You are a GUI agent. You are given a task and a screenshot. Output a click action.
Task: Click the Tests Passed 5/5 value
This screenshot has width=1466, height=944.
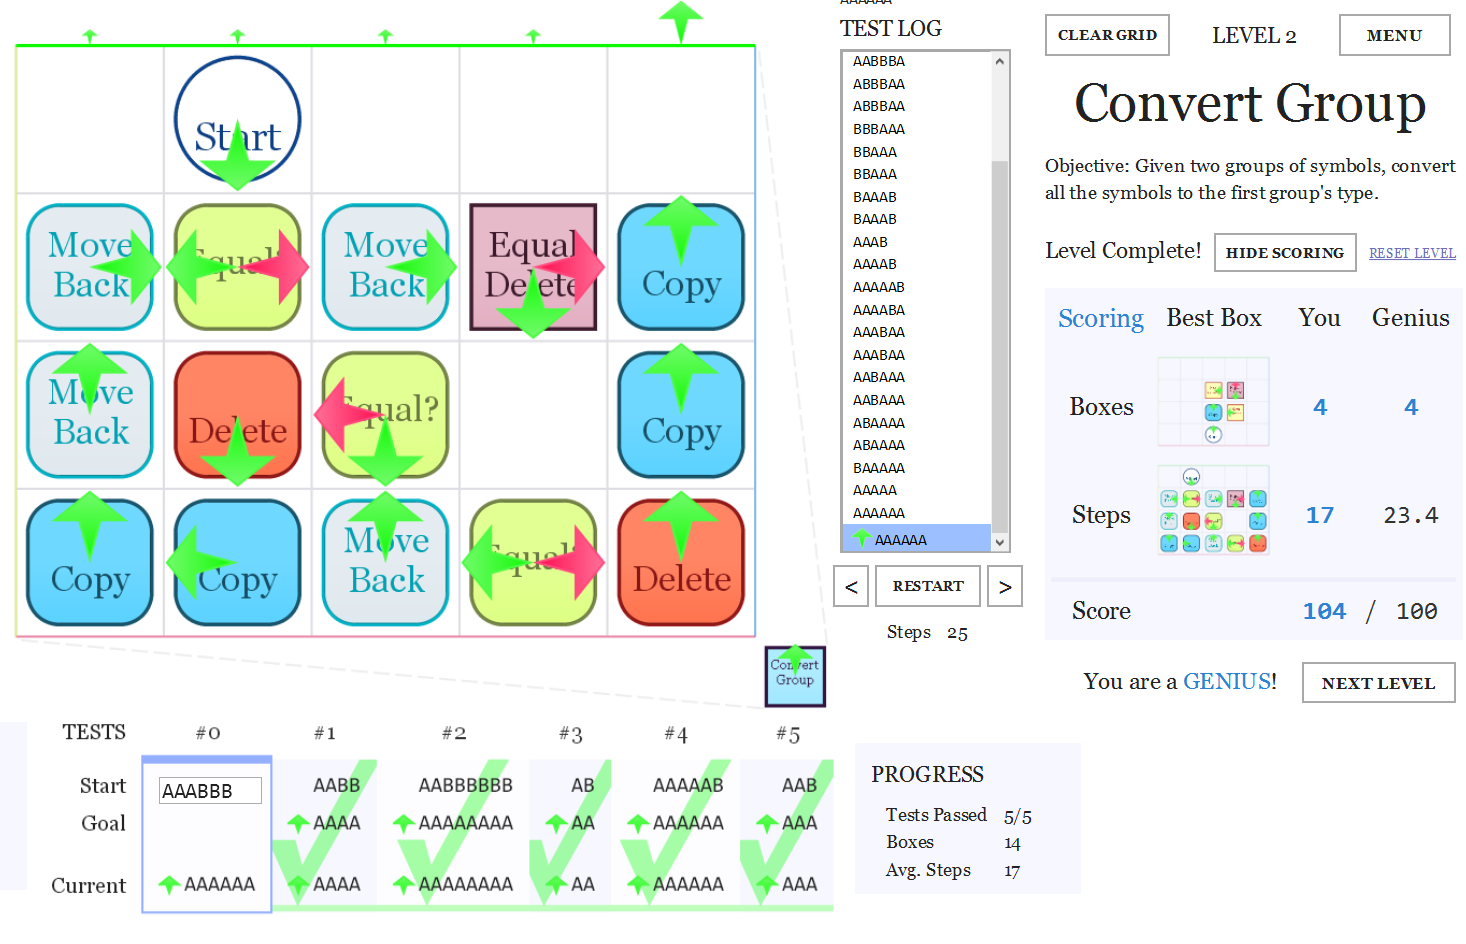[x=1018, y=816]
